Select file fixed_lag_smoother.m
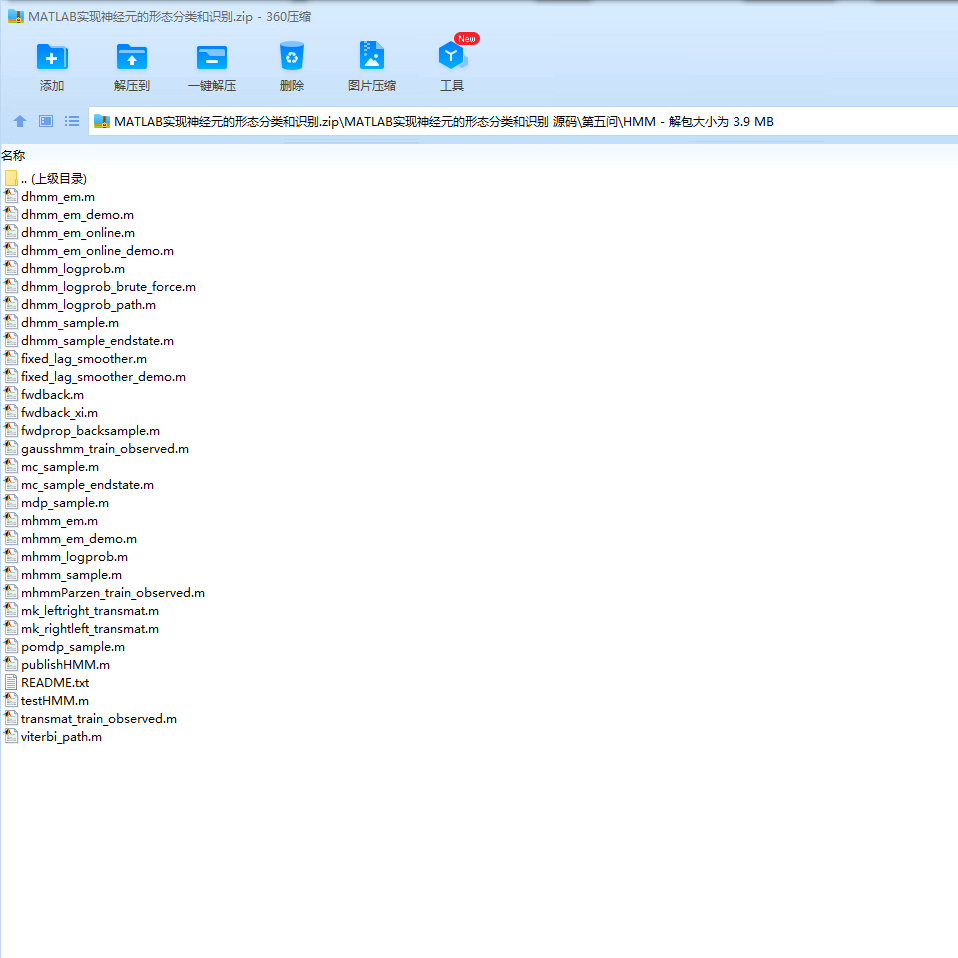This screenshot has width=958, height=958. 84,359
